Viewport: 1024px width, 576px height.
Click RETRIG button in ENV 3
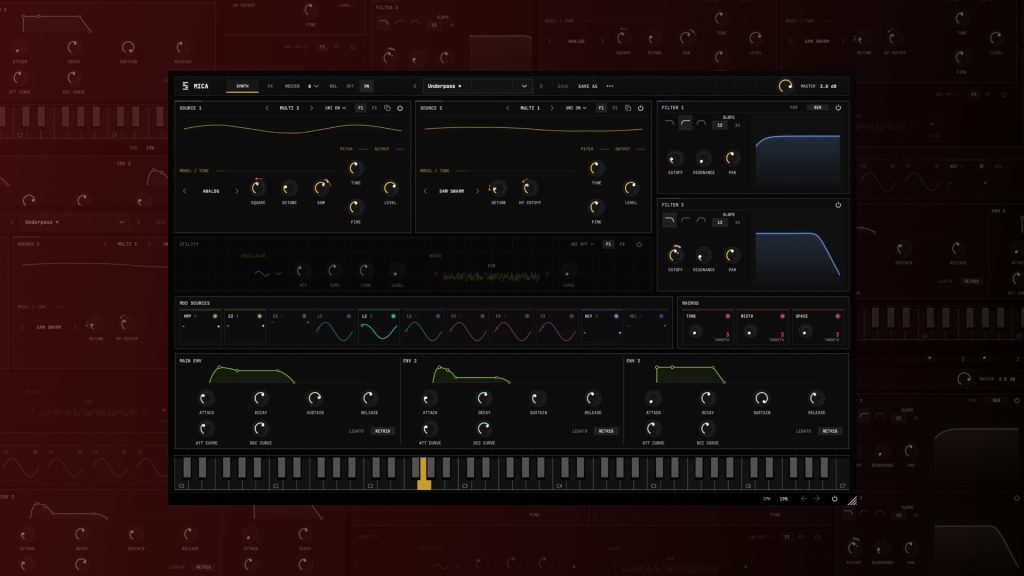(x=830, y=431)
